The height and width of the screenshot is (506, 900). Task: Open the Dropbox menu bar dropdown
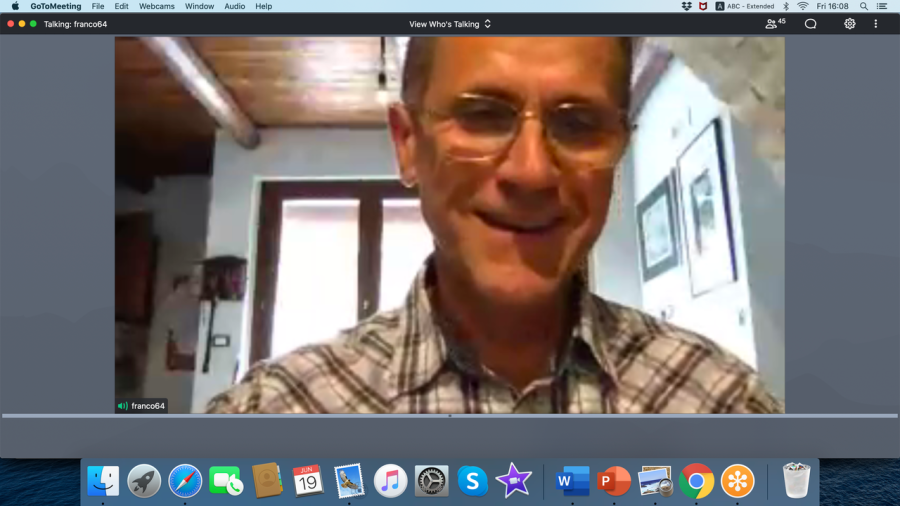pyautogui.click(x=686, y=6)
